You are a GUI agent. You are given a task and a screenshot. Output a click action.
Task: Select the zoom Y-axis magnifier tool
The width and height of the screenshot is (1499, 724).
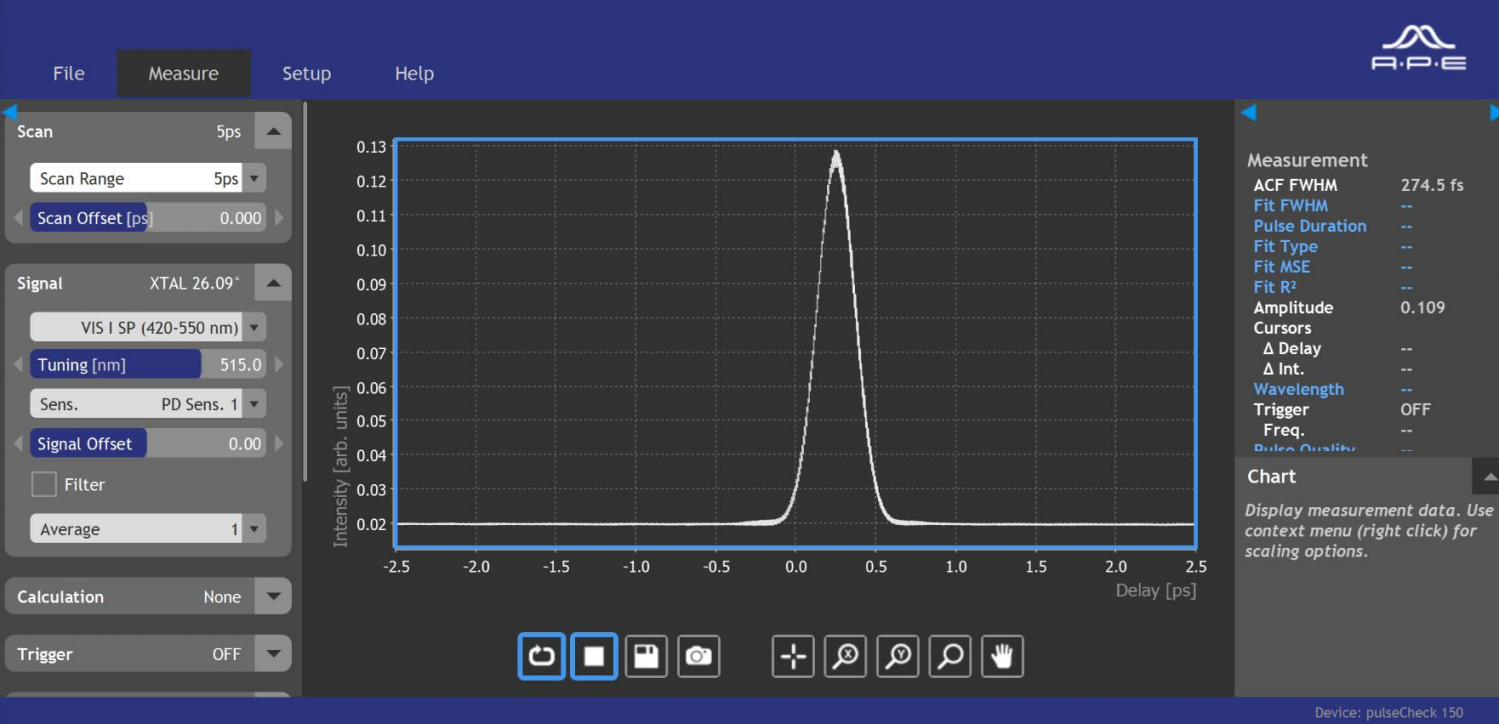tap(897, 656)
